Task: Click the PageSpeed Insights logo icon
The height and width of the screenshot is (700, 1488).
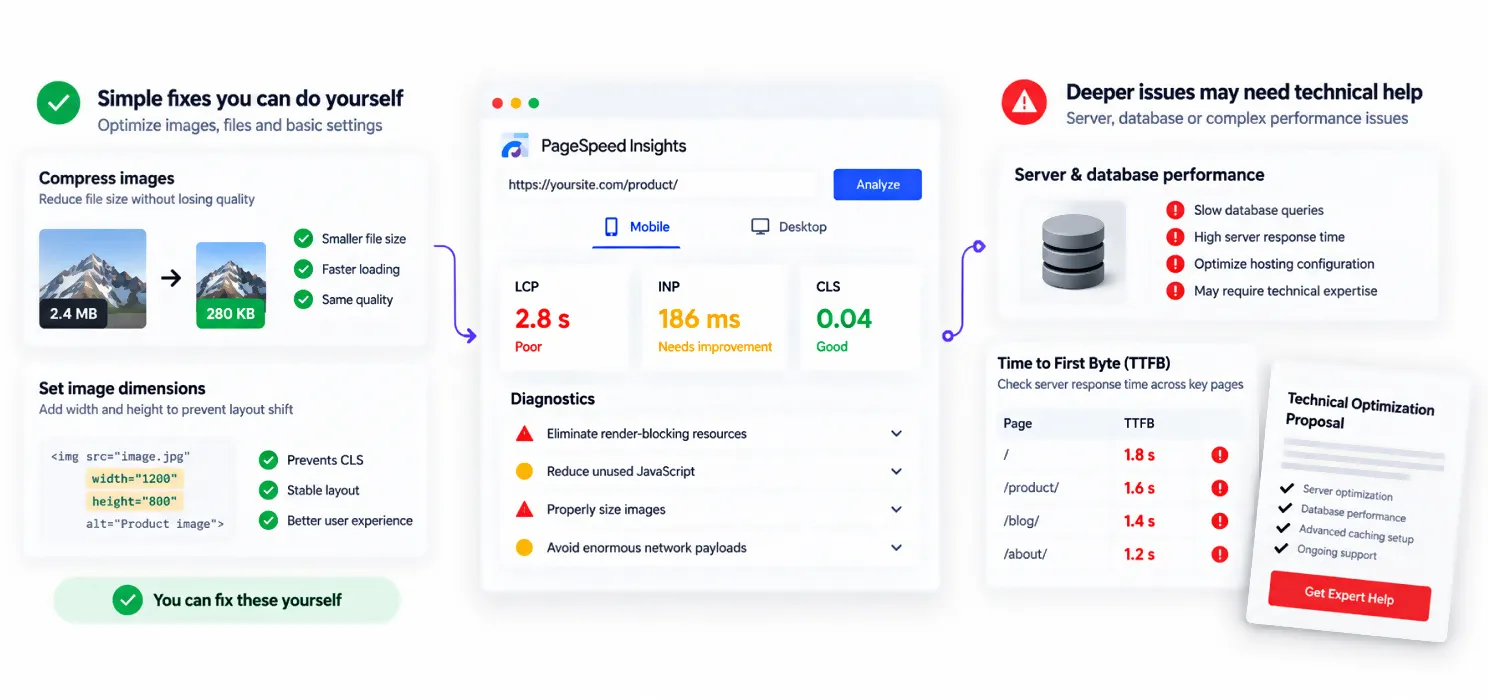Action: pos(514,146)
